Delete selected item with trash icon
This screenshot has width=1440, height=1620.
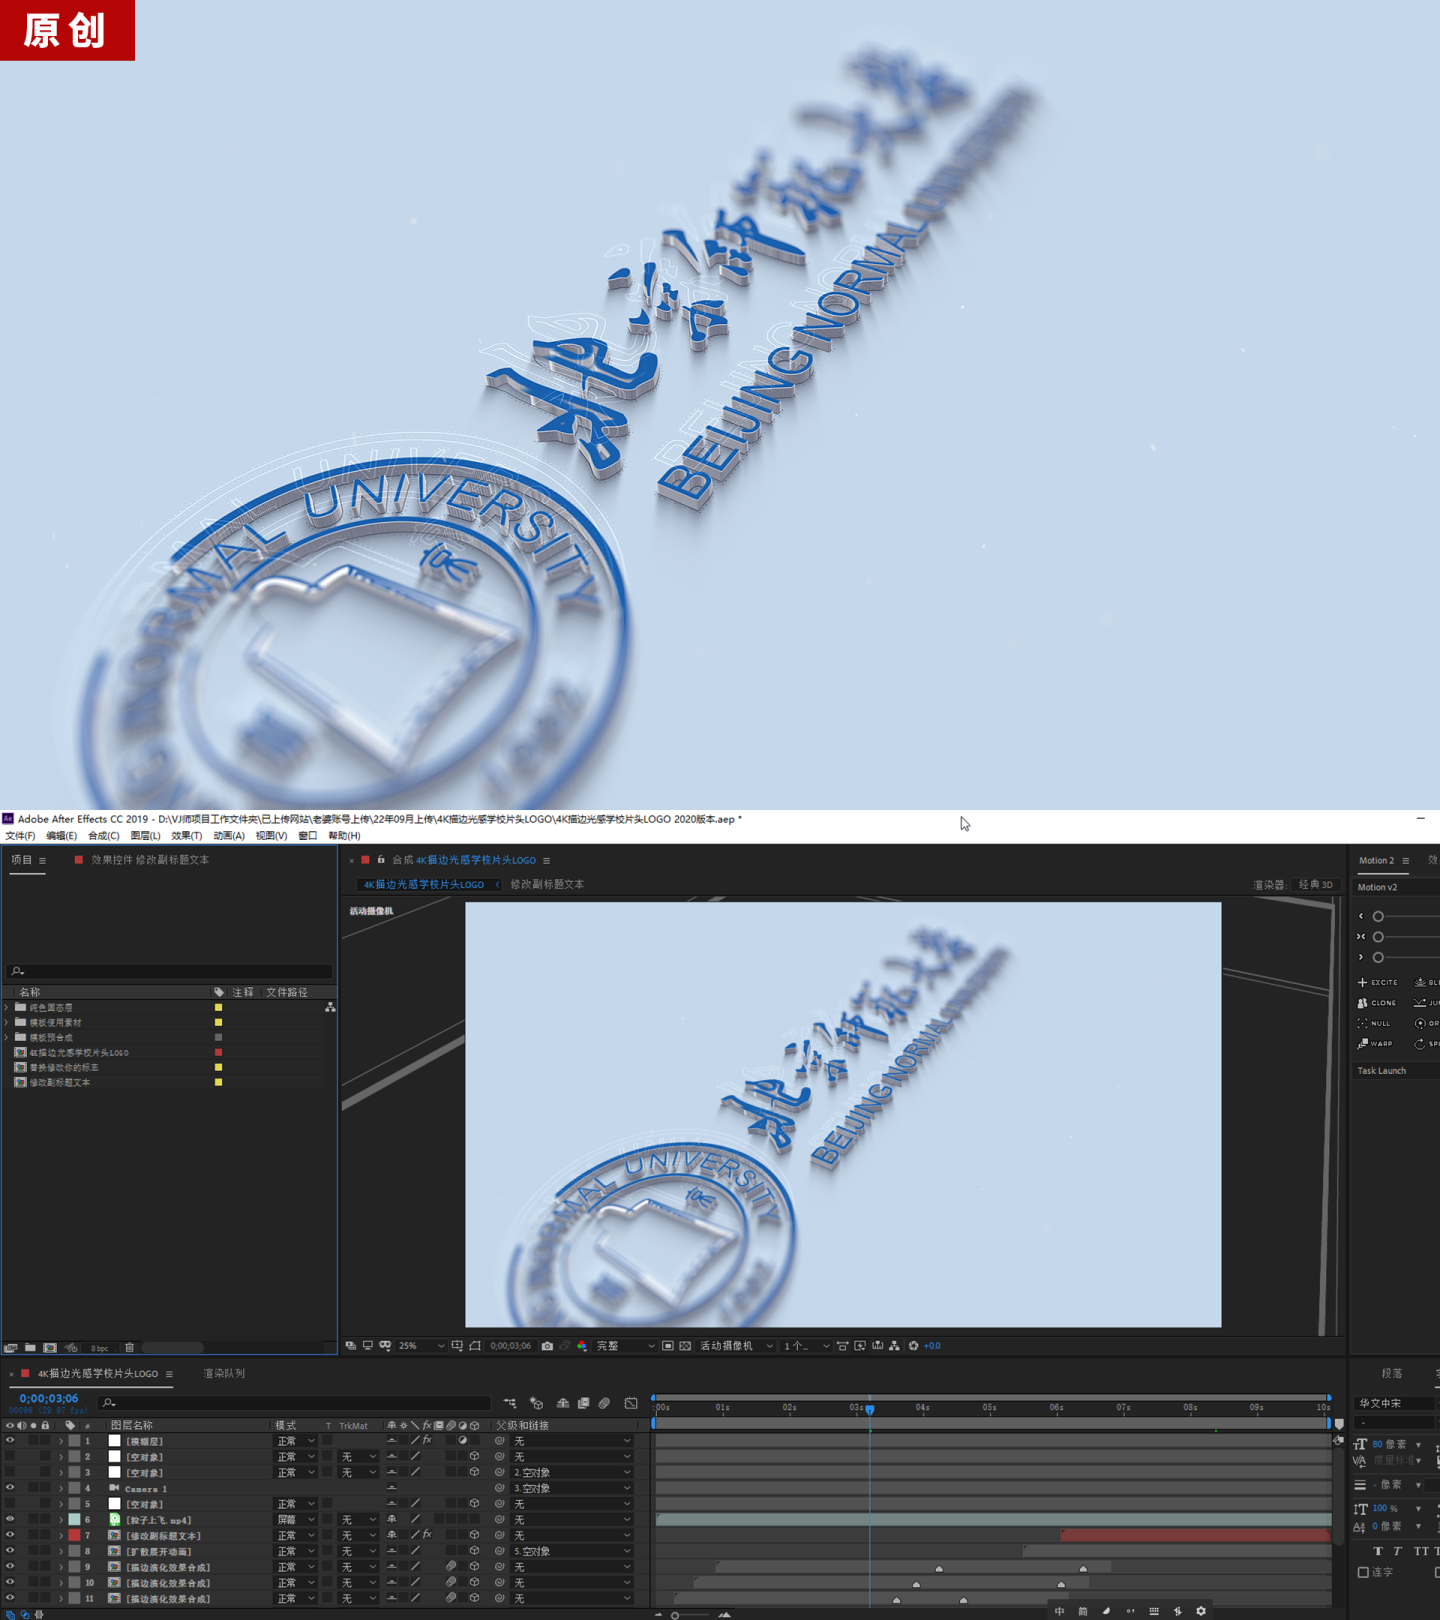coord(129,1347)
